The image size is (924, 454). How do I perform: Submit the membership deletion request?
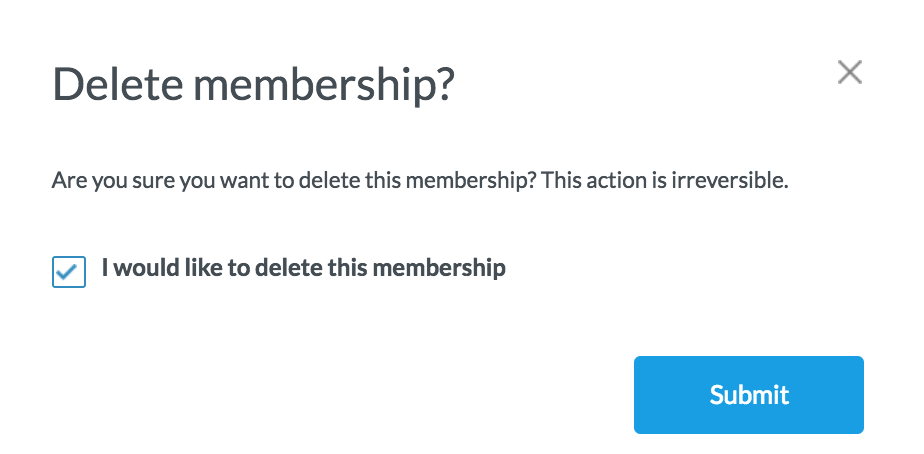click(x=748, y=394)
